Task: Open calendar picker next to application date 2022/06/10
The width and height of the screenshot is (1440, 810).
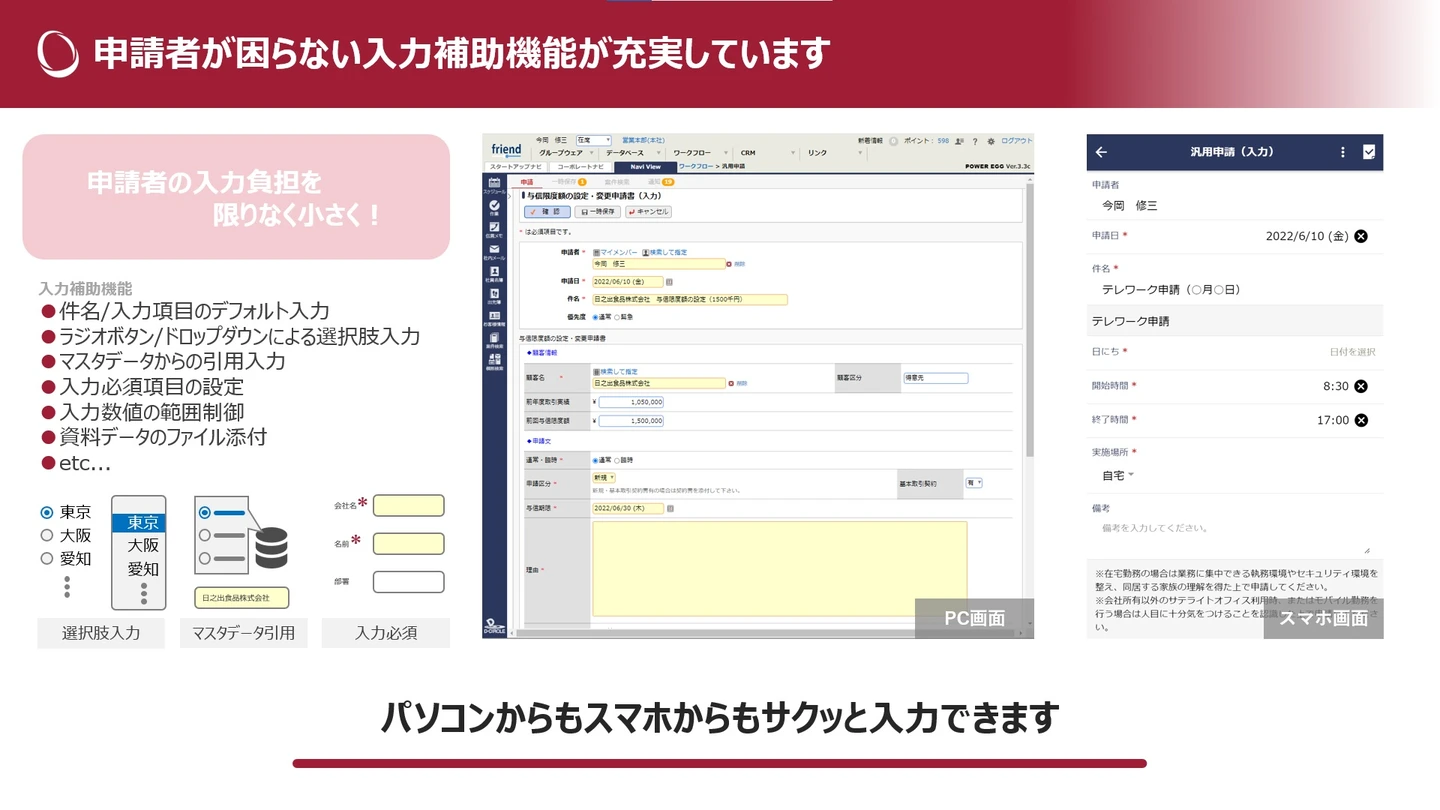Action: pyautogui.click(x=669, y=282)
